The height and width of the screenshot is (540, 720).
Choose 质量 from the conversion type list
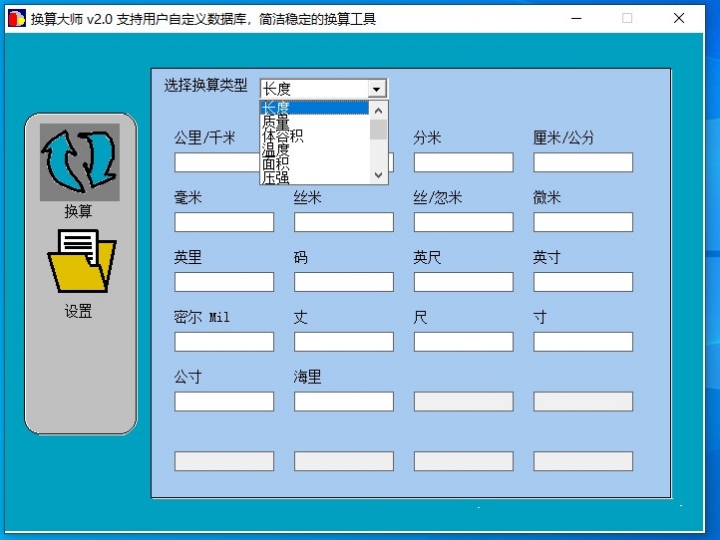click(x=314, y=122)
